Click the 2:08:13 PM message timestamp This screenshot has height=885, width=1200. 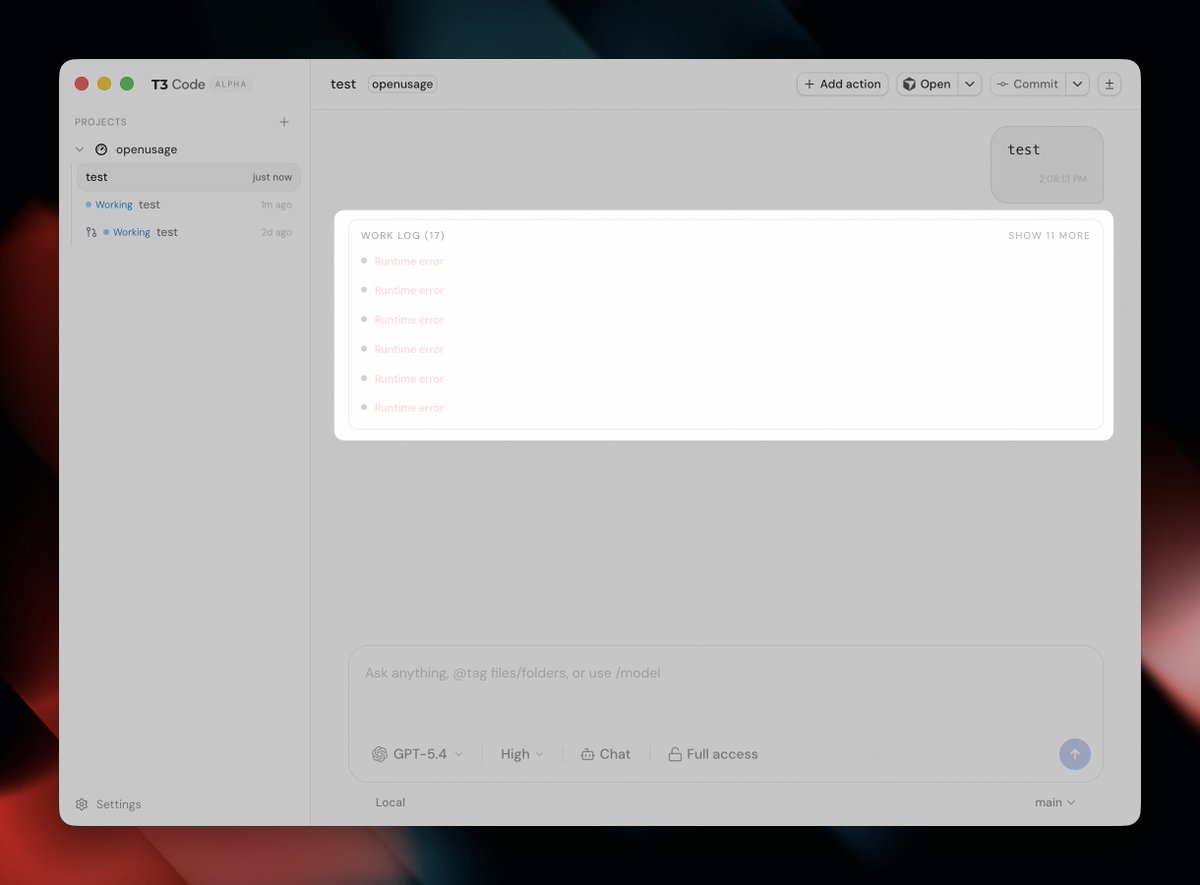(1062, 180)
